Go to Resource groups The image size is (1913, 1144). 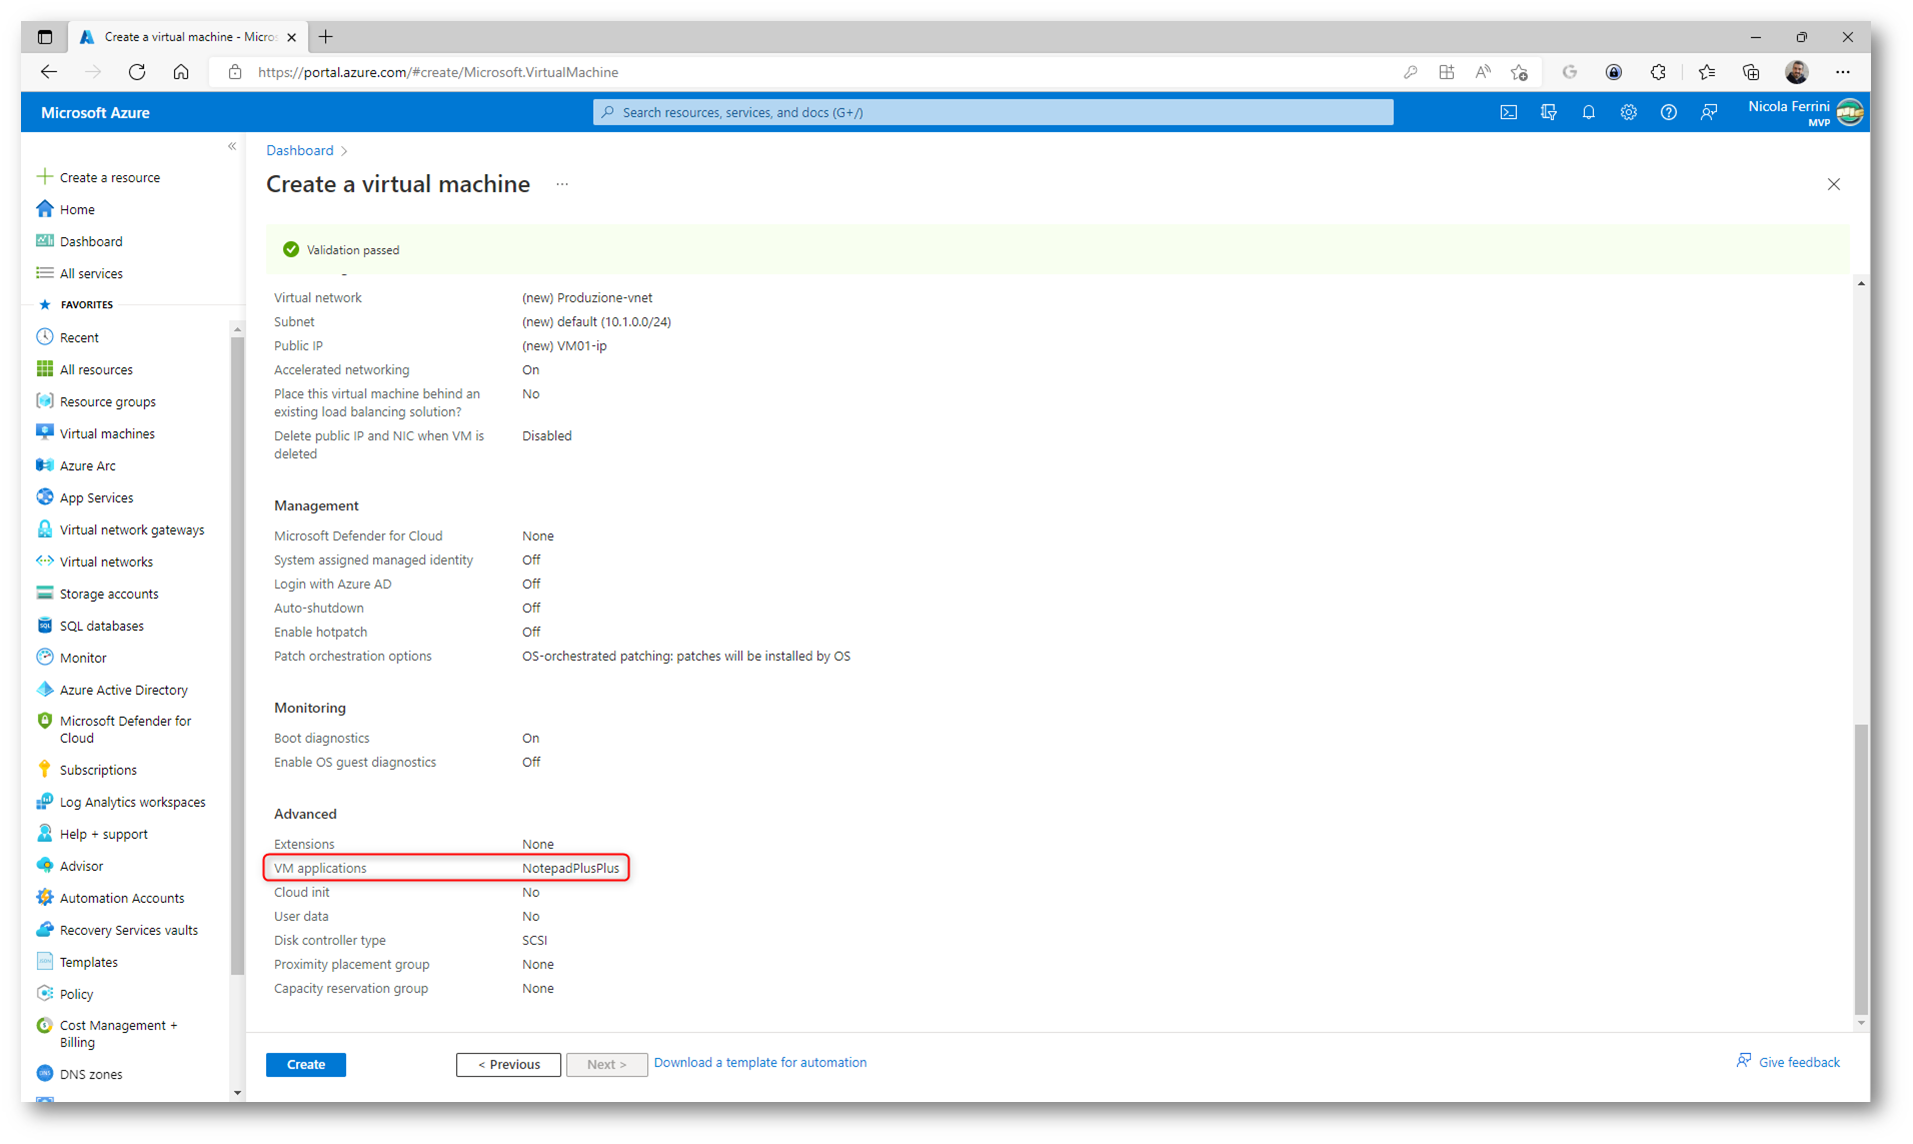pyautogui.click(x=107, y=402)
